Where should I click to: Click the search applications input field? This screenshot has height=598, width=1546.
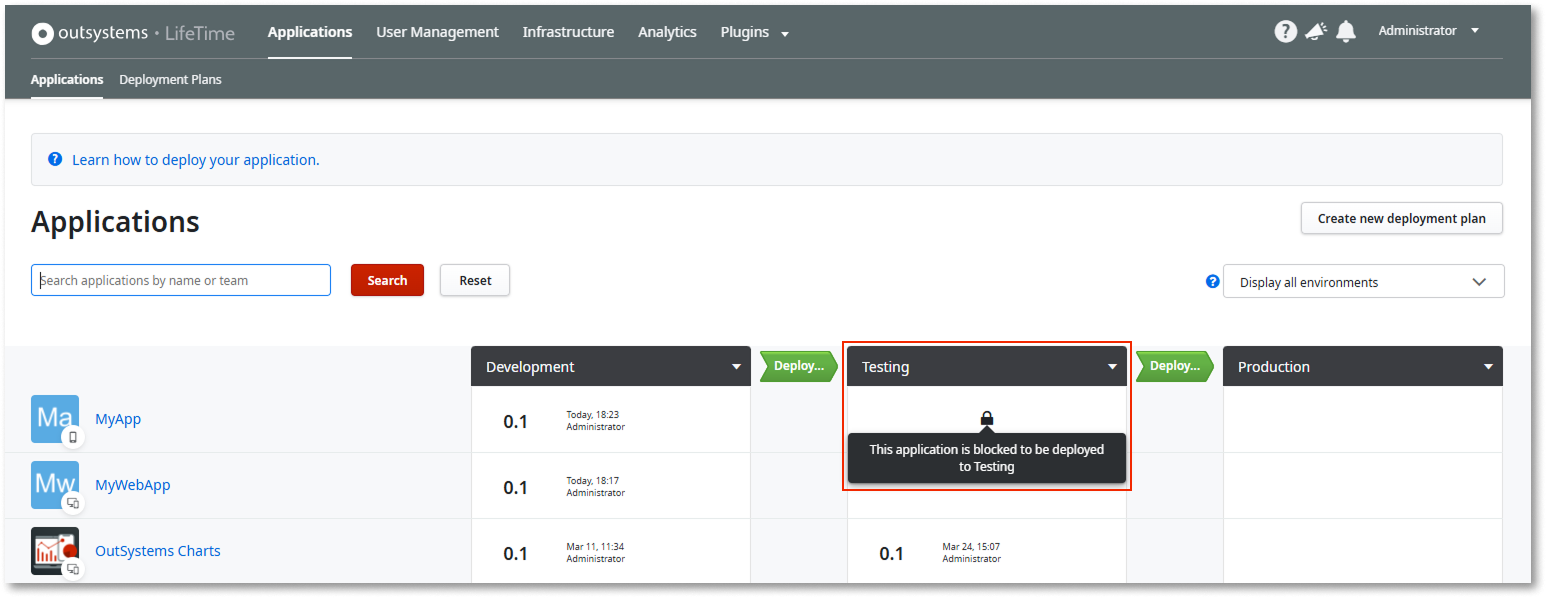click(x=180, y=280)
